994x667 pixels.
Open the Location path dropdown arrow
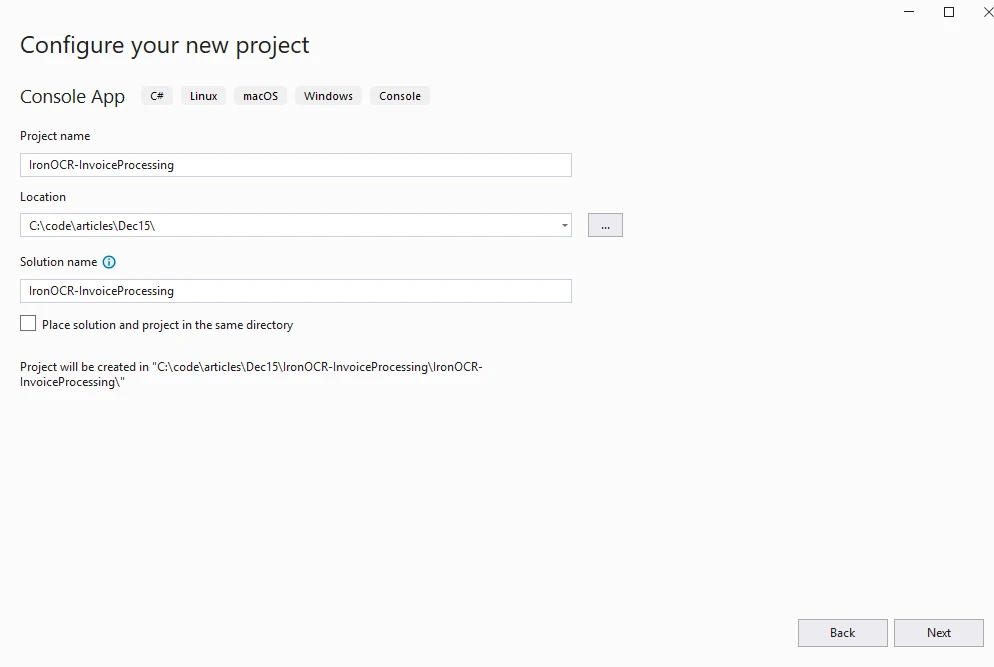pos(565,226)
